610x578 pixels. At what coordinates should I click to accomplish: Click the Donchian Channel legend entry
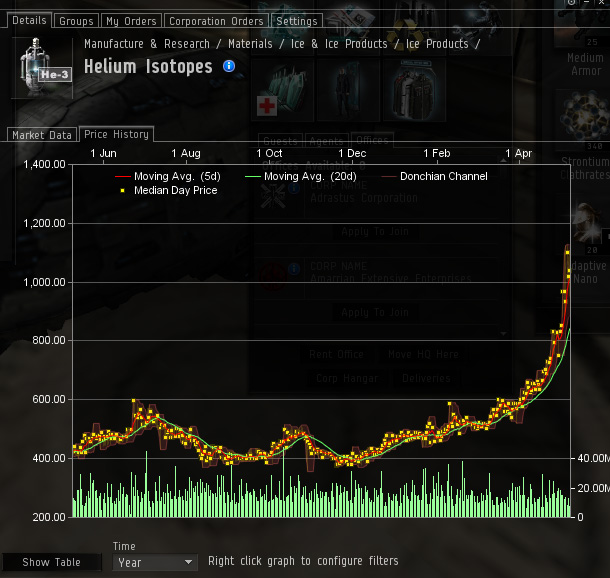[x=434, y=176]
